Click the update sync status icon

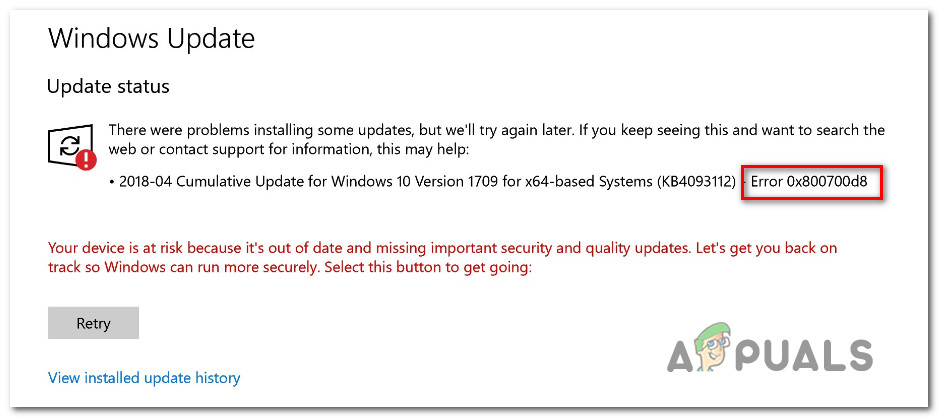(69, 146)
